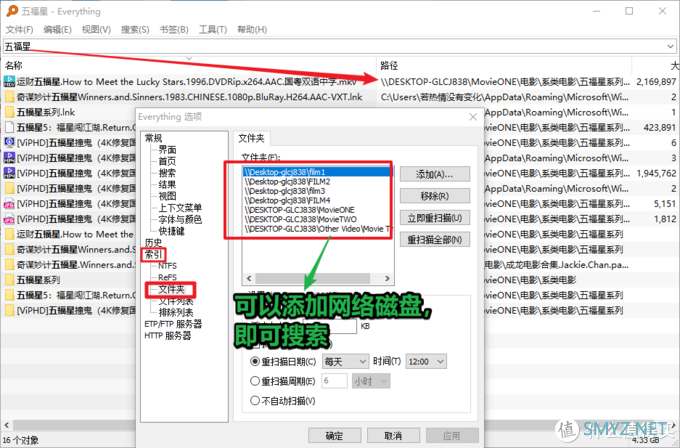The image size is (680, 448).
Task: Click the folder list's right scroll arrow
Action: tap(387, 278)
